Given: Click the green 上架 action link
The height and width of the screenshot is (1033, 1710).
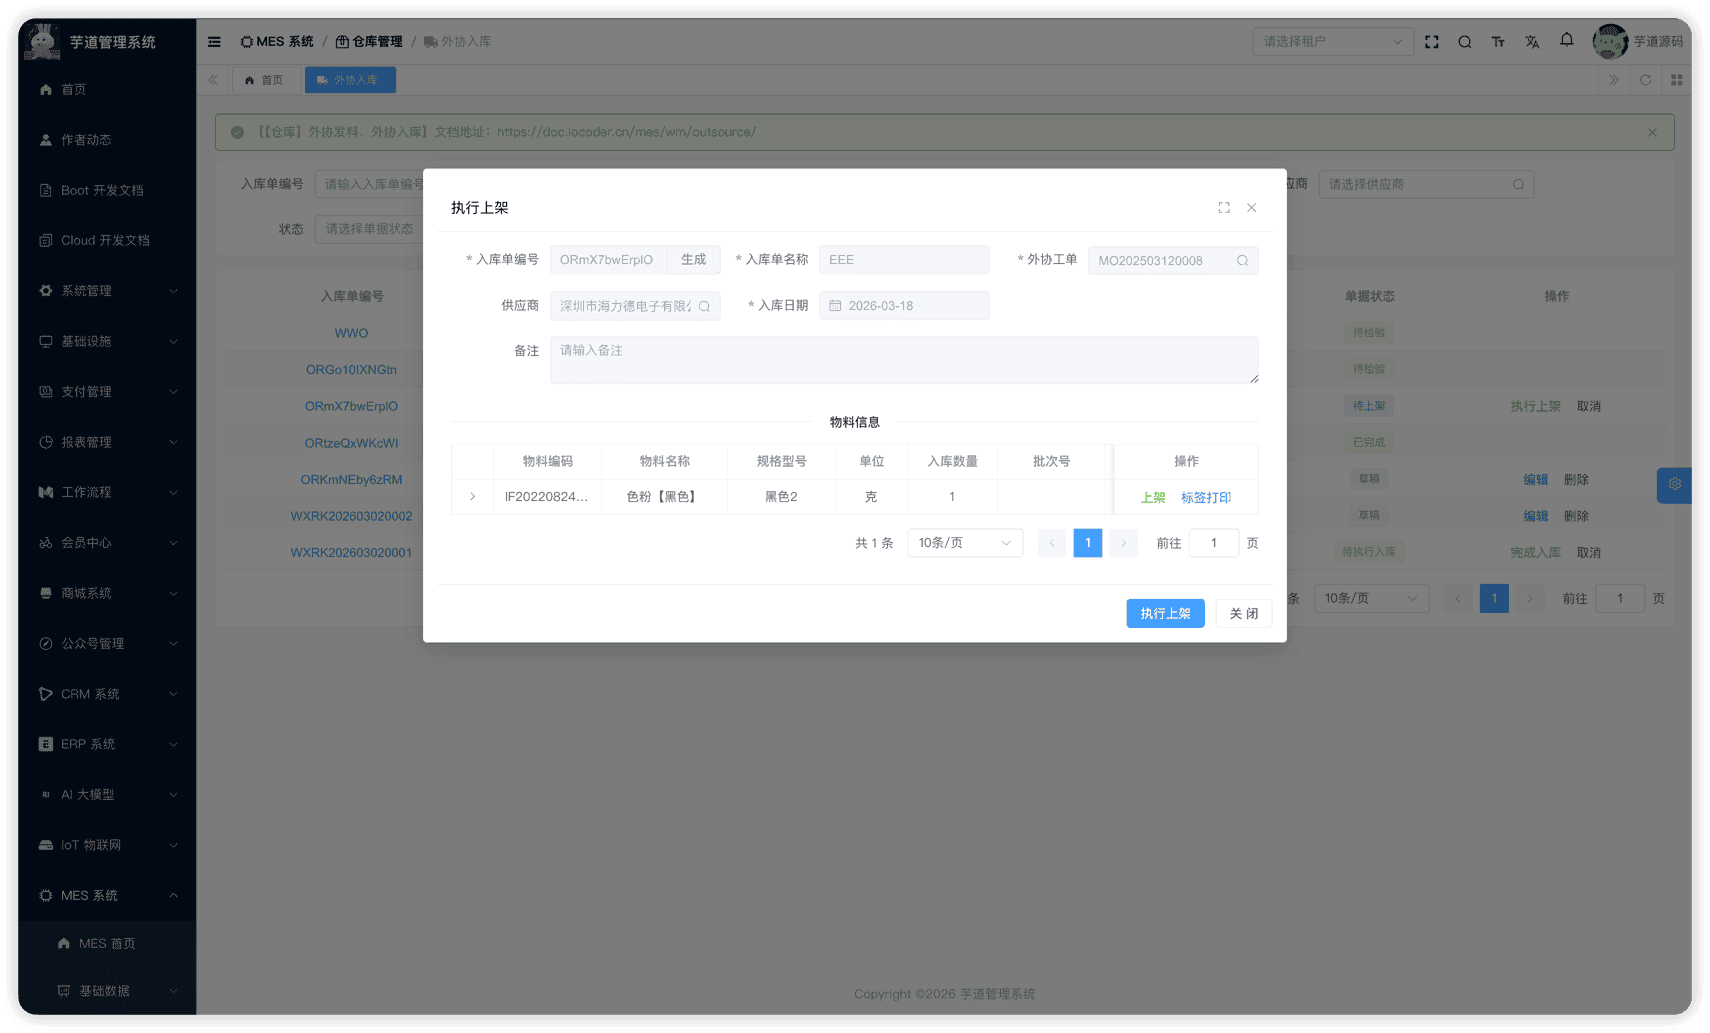Looking at the screenshot, I should point(1152,497).
